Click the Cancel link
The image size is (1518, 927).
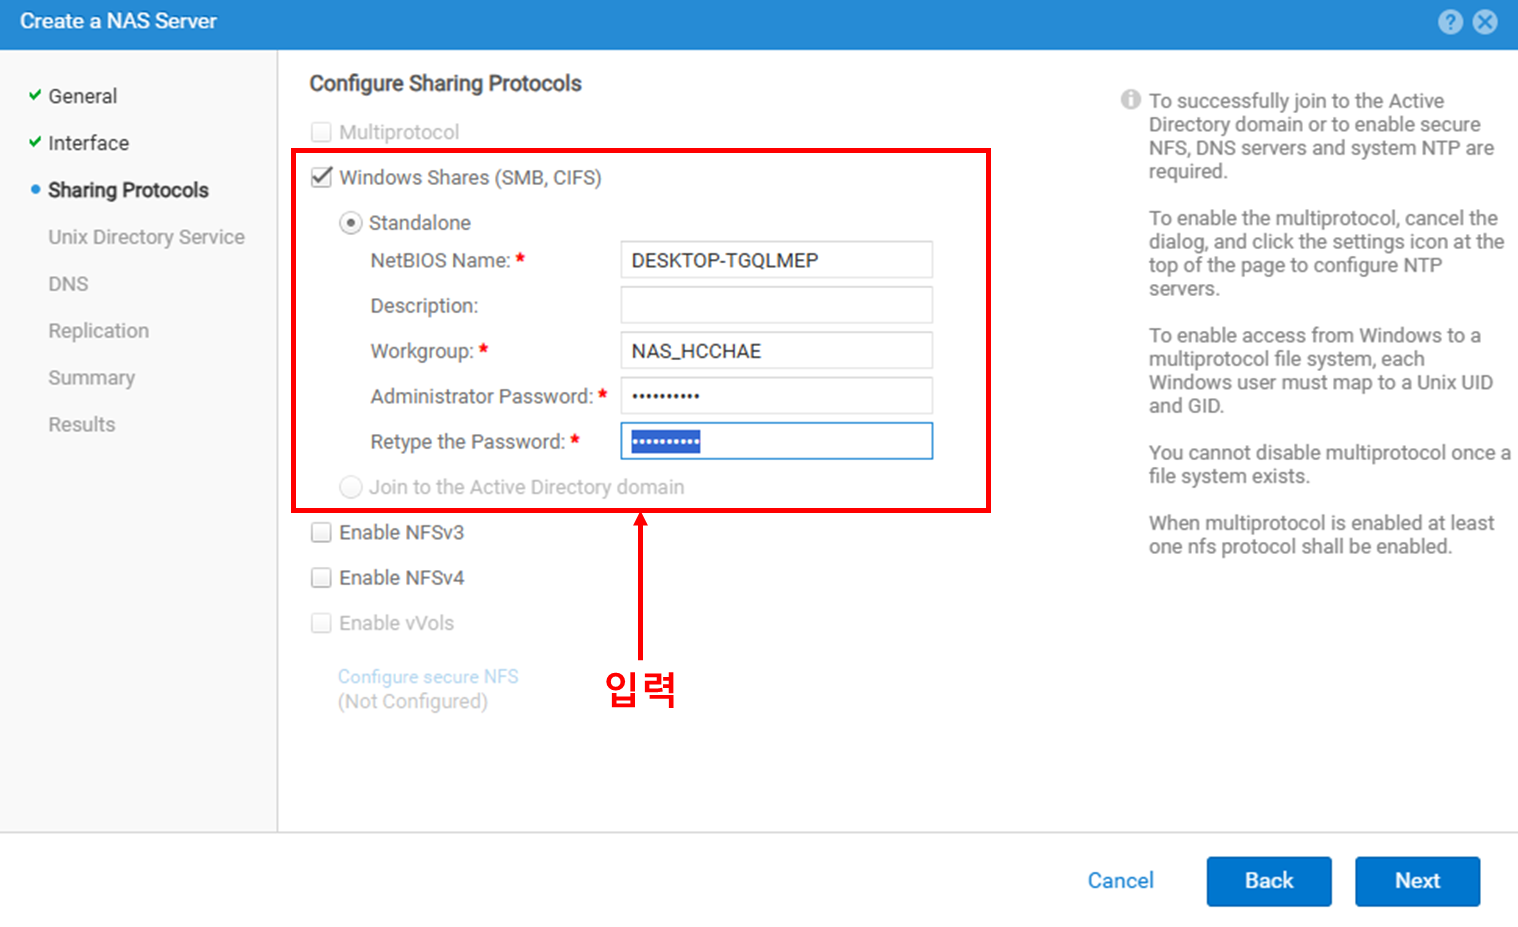point(1120,881)
